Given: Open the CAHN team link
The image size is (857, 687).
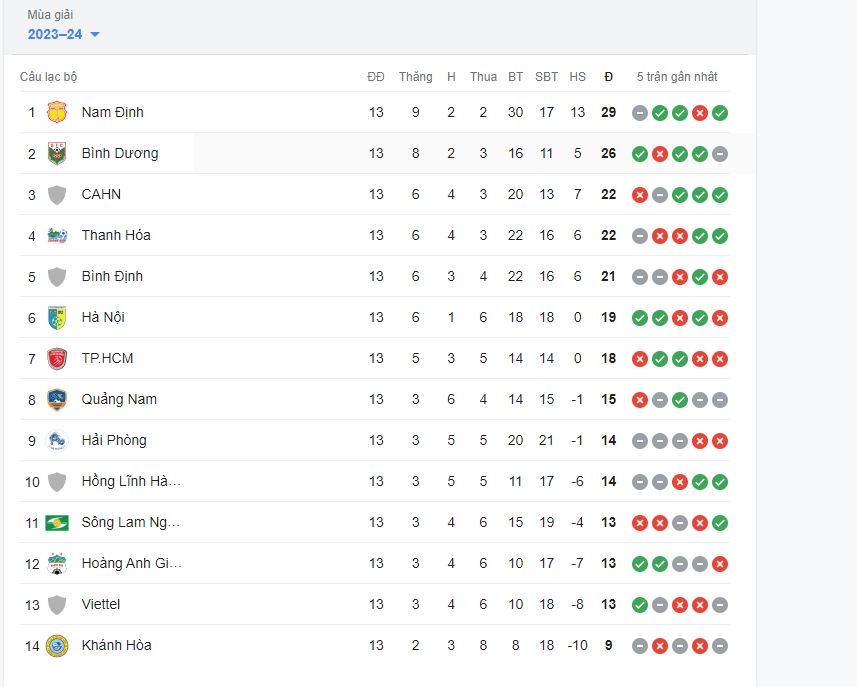Looking at the screenshot, I should [101, 194].
